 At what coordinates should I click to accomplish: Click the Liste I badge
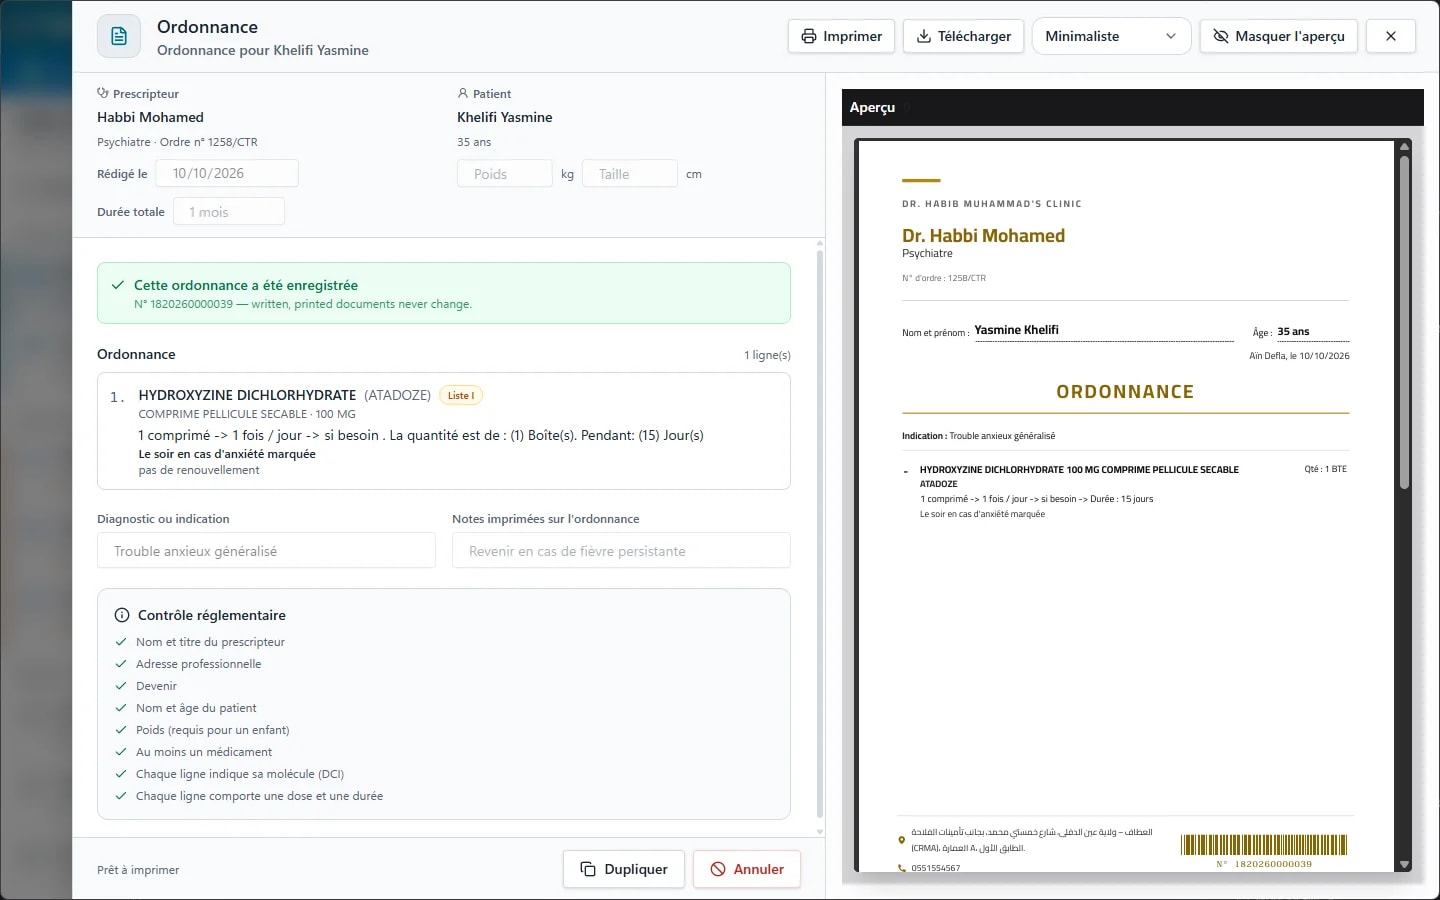coord(461,395)
